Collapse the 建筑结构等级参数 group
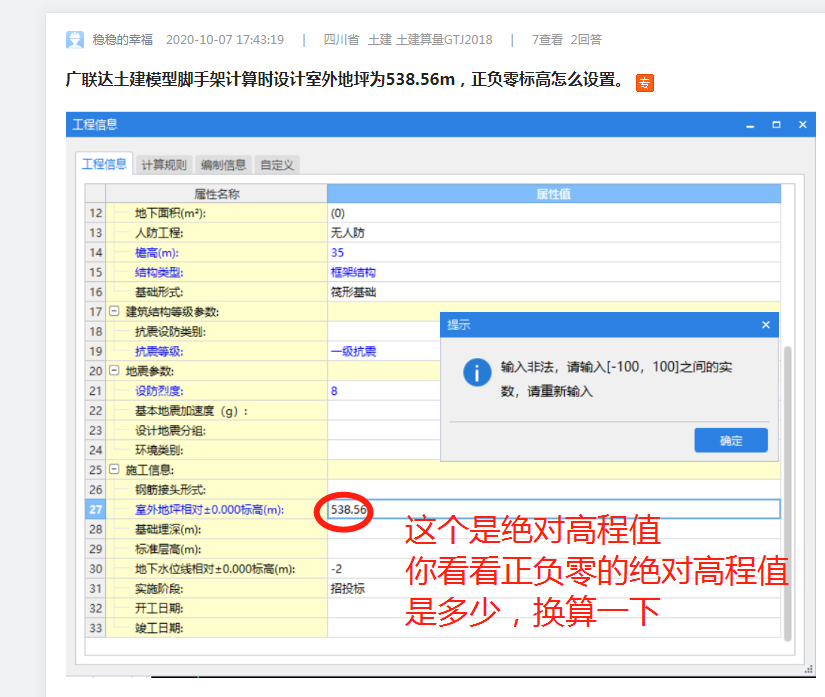This screenshot has width=825, height=697. (x=114, y=311)
